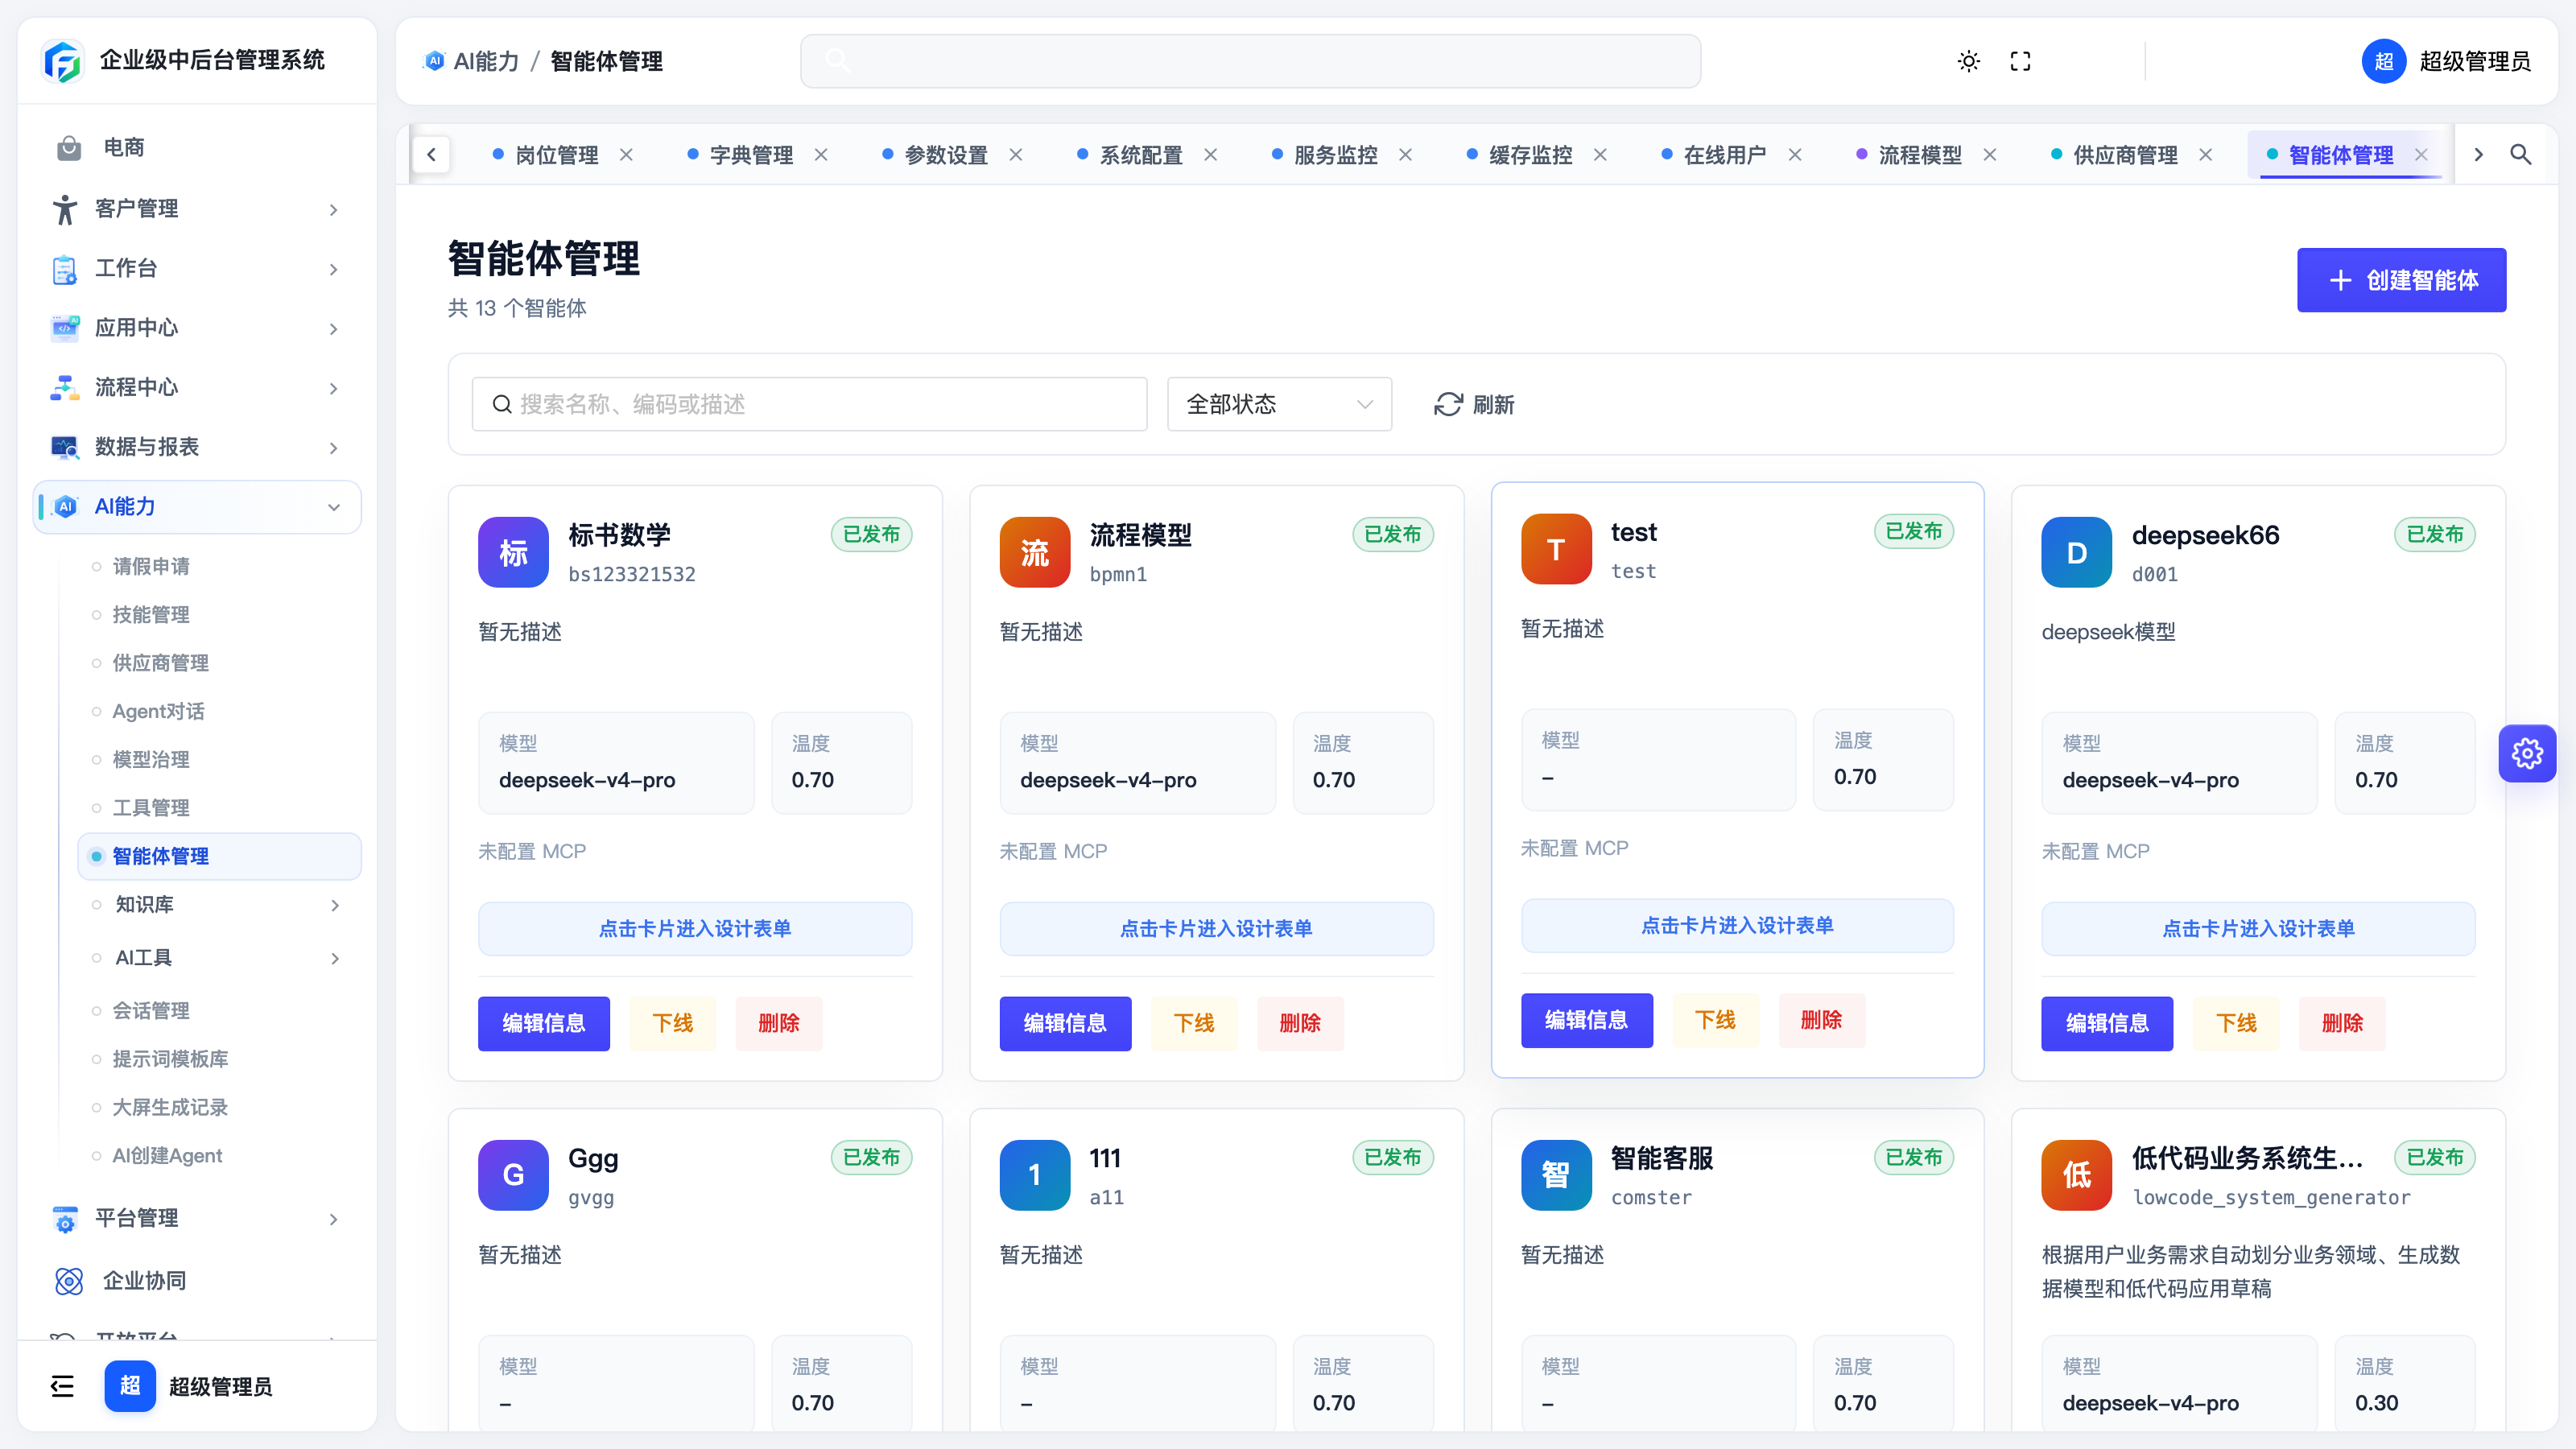This screenshot has width=2576, height=1449.
Task: Click 下线 on 流程模型 card
Action: point(1194,1023)
